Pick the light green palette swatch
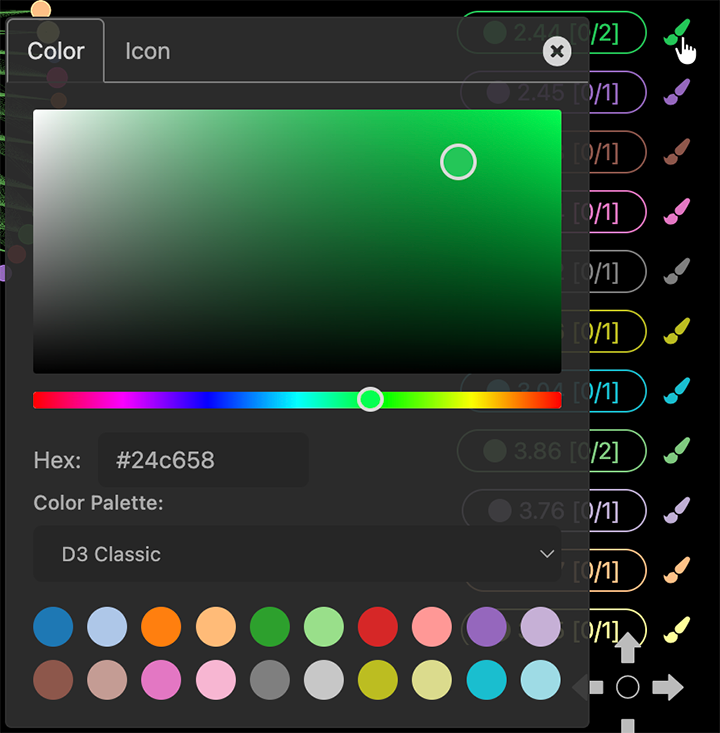Viewport: 720px width, 733px height. pyautogui.click(x=324, y=627)
